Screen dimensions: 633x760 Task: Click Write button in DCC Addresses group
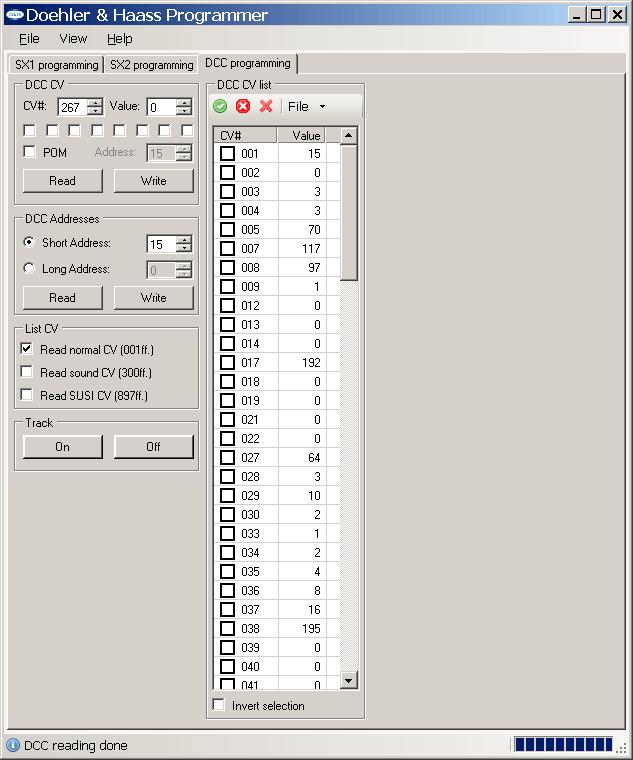(x=154, y=298)
